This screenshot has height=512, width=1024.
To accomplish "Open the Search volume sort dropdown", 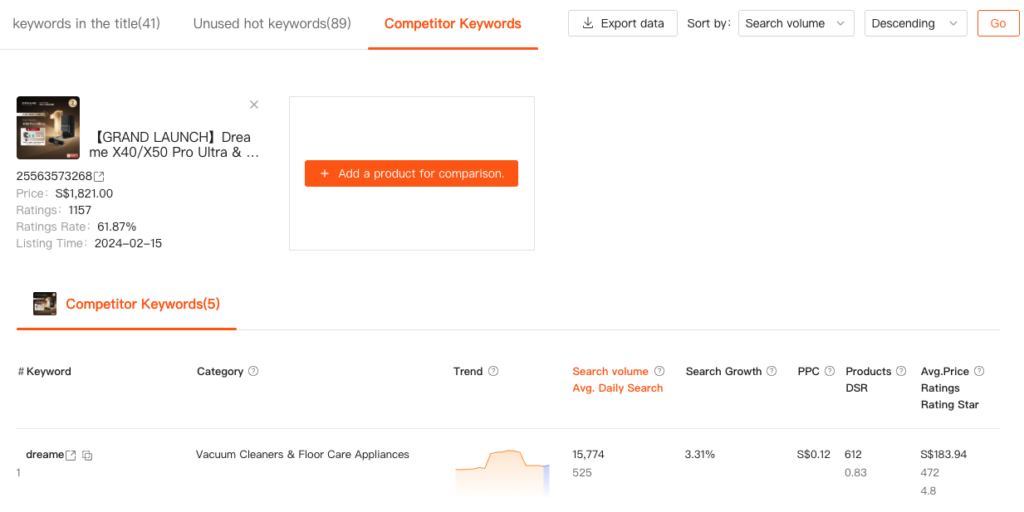I will point(796,24).
